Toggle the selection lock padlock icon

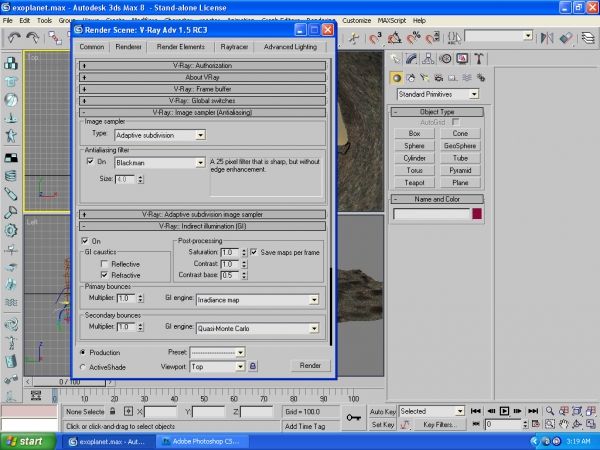pyautogui.click(x=112, y=411)
